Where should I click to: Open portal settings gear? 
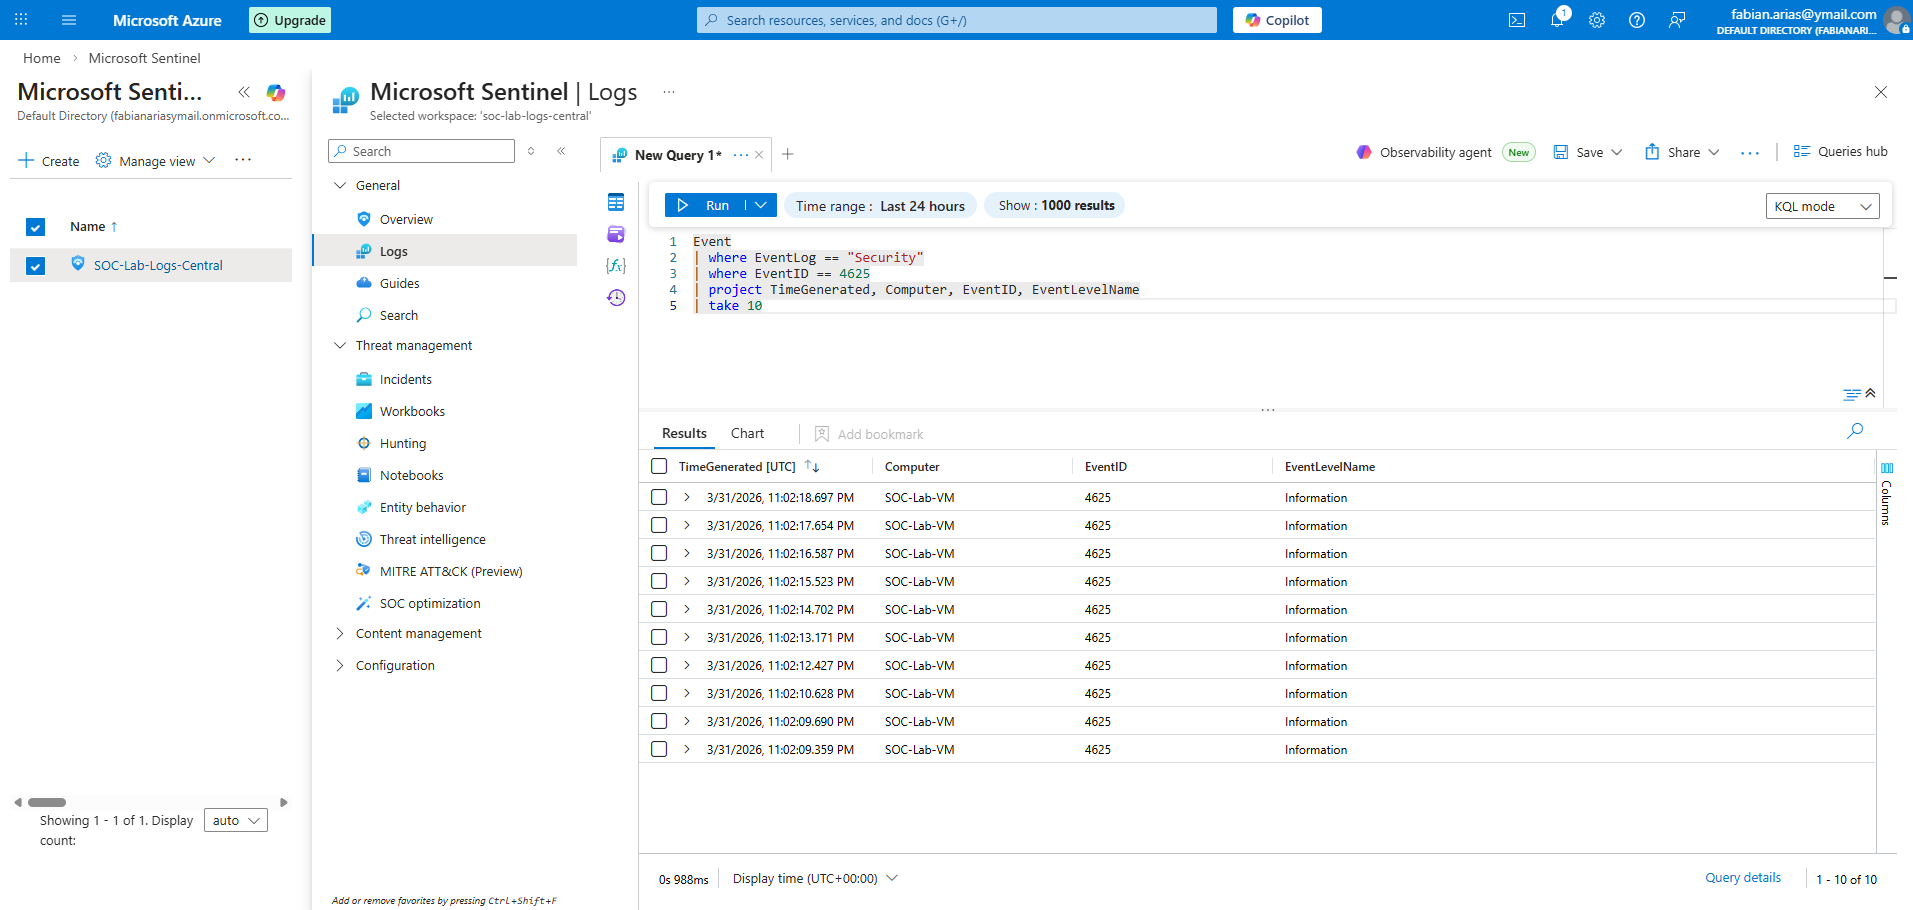[x=1597, y=20]
